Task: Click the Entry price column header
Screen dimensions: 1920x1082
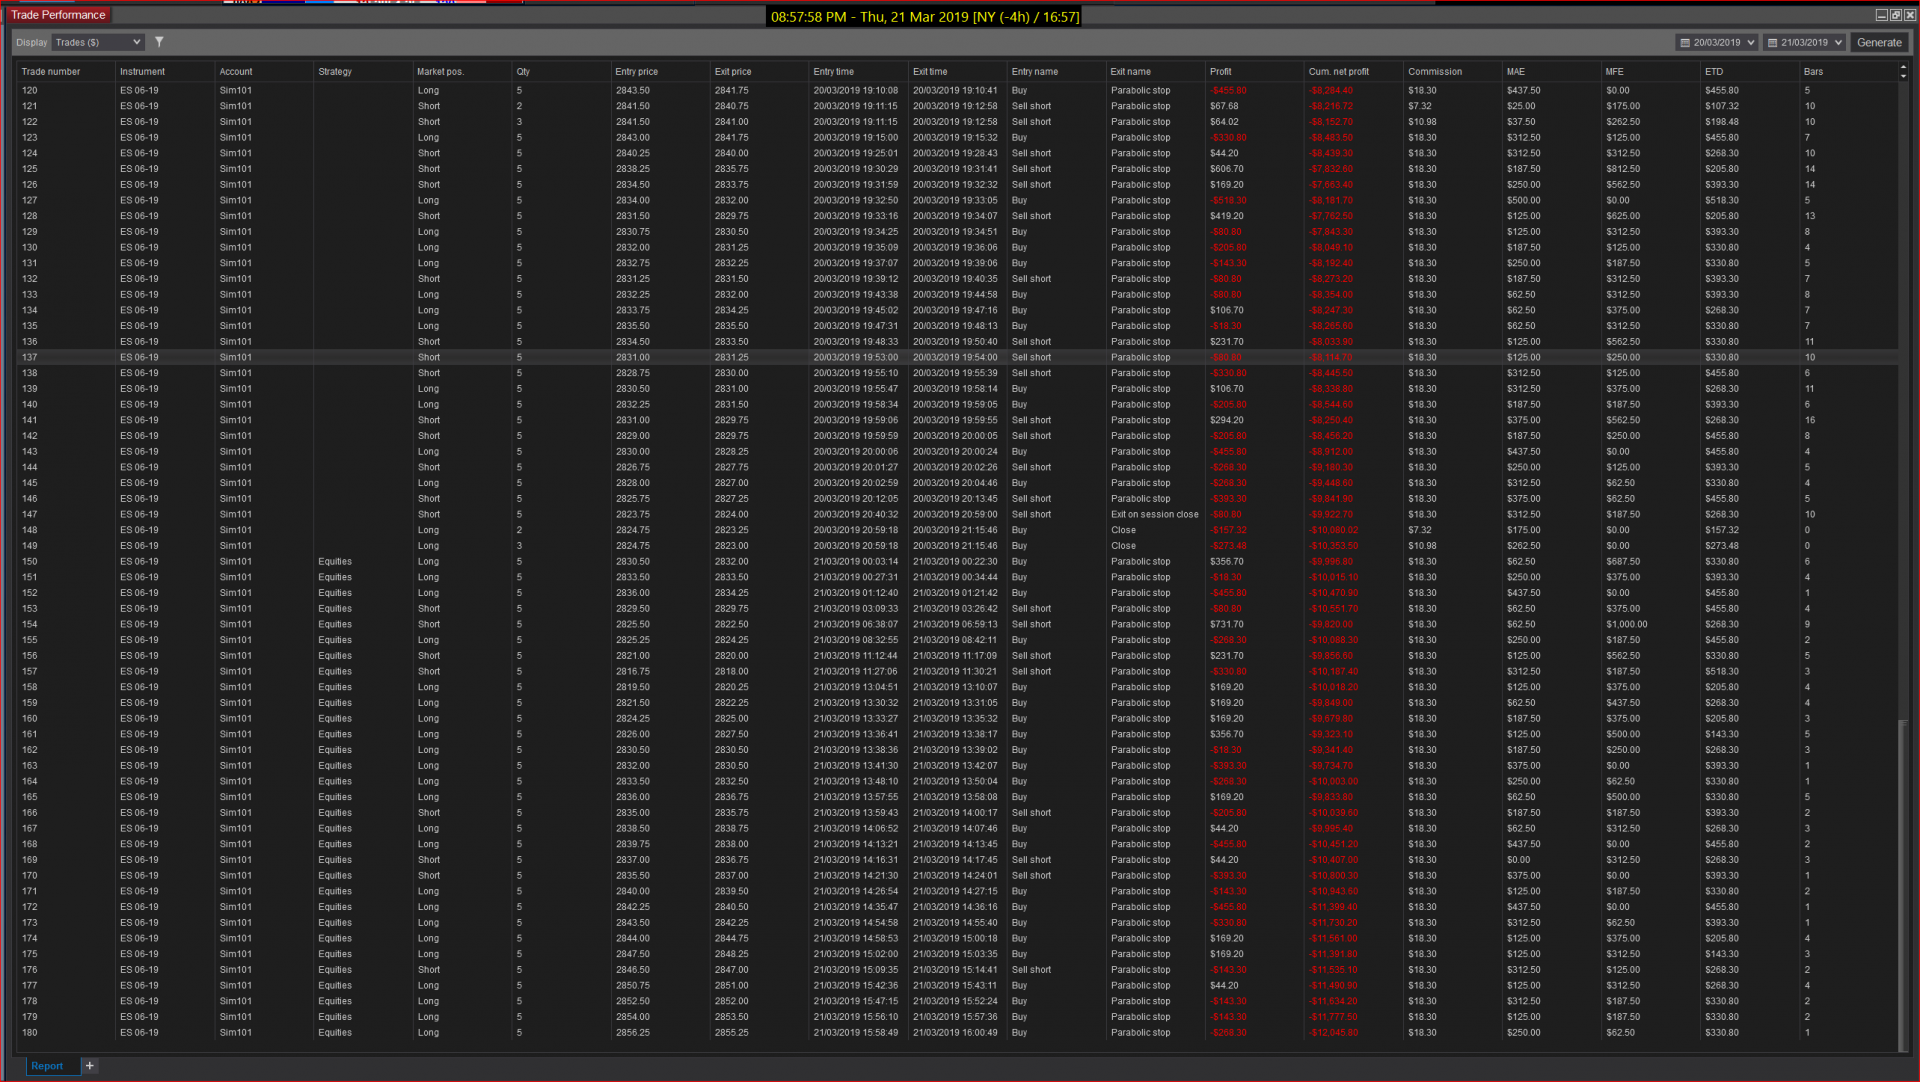Action: point(636,72)
